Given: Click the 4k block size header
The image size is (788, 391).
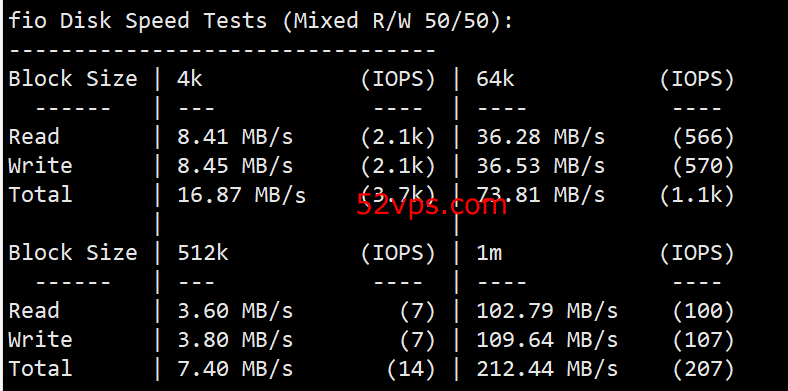Looking at the screenshot, I should [190, 79].
